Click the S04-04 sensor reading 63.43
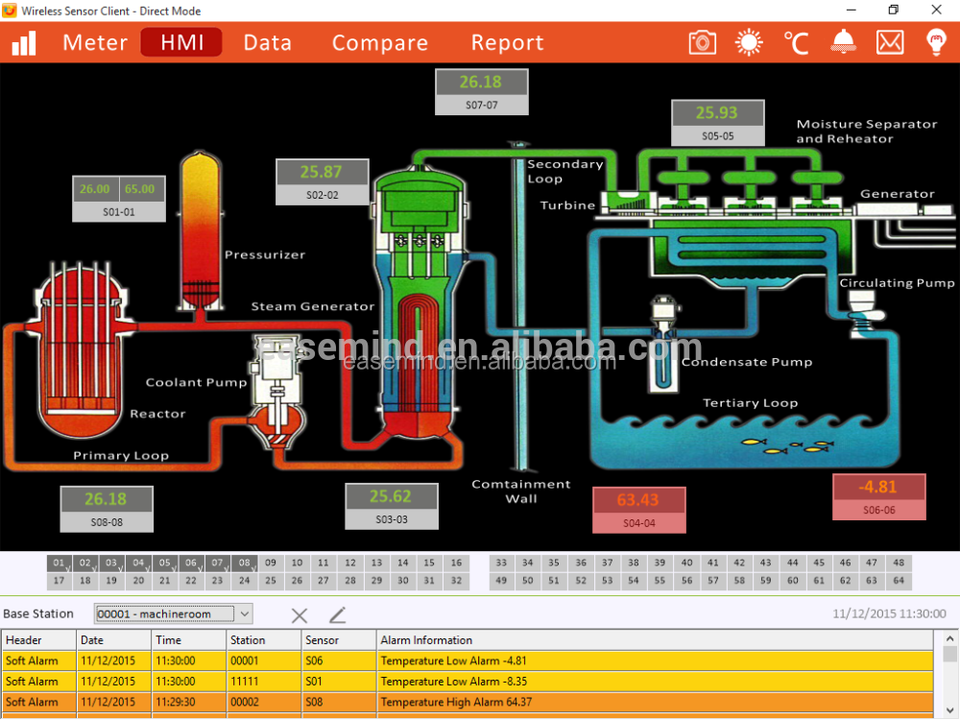 click(639, 501)
